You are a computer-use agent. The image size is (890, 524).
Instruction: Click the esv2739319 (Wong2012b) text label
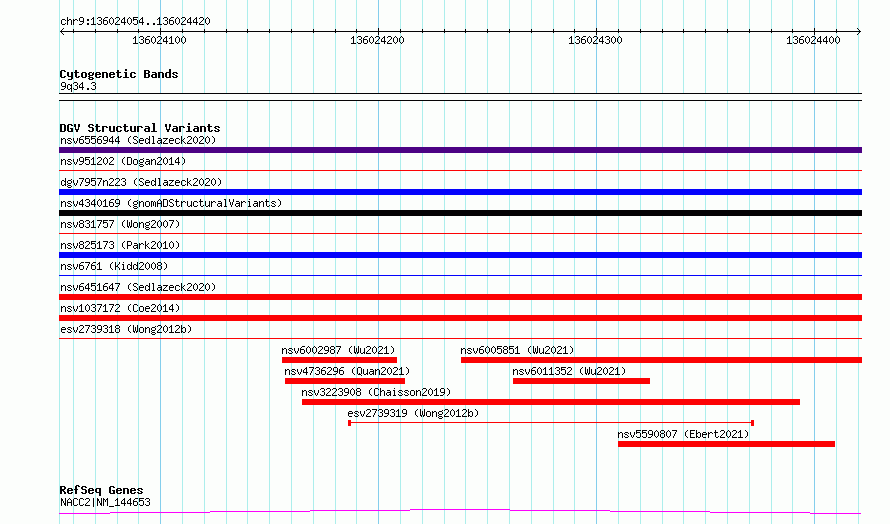pyautogui.click(x=413, y=413)
